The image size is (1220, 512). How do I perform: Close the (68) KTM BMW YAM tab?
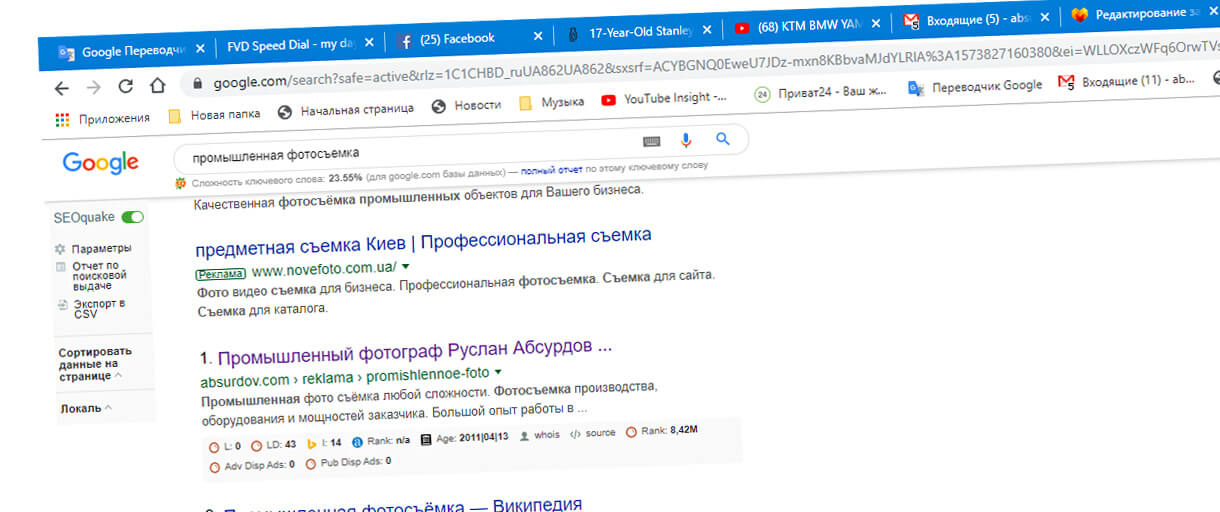tap(876, 24)
